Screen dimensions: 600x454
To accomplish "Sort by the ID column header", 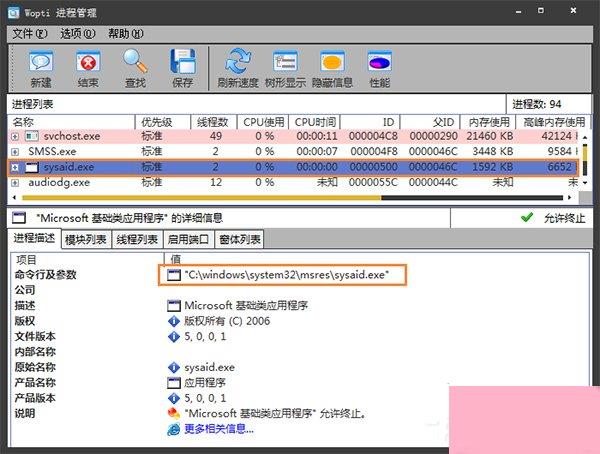I will [x=370, y=122].
